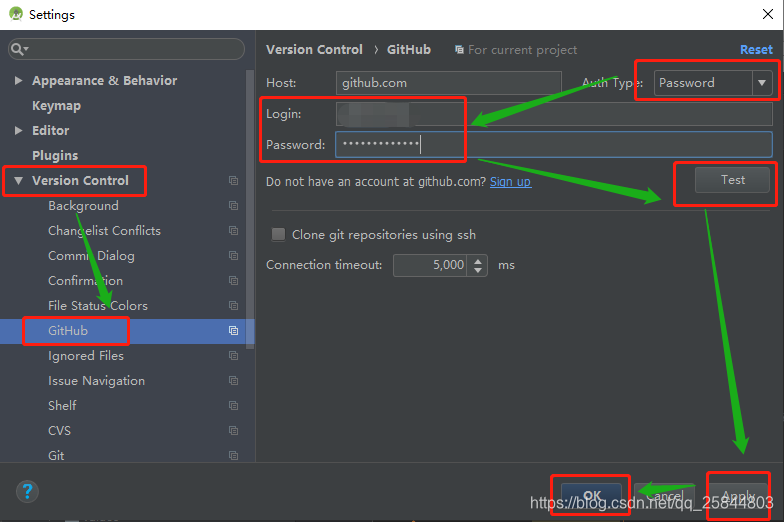Click the settings search box

tap(126, 49)
